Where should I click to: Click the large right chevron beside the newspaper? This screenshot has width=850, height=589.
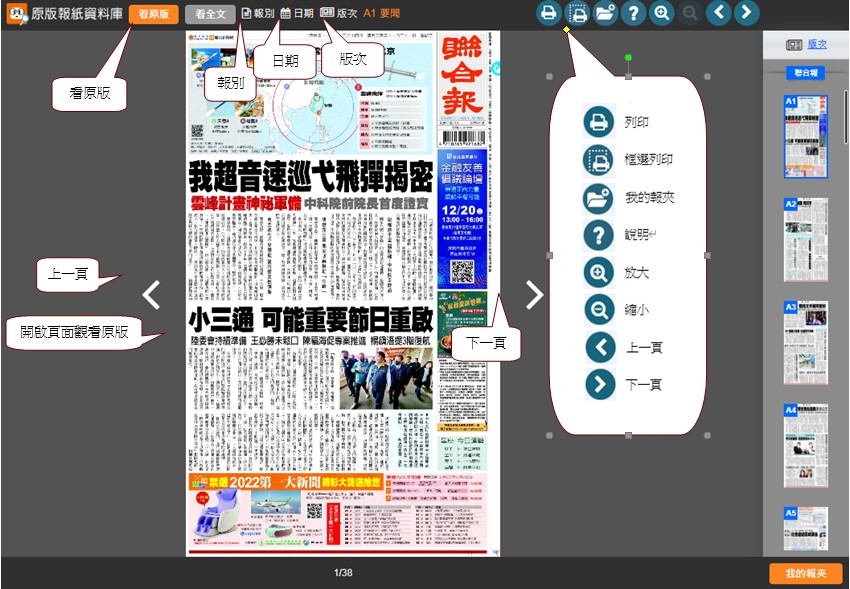coord(534,295)
